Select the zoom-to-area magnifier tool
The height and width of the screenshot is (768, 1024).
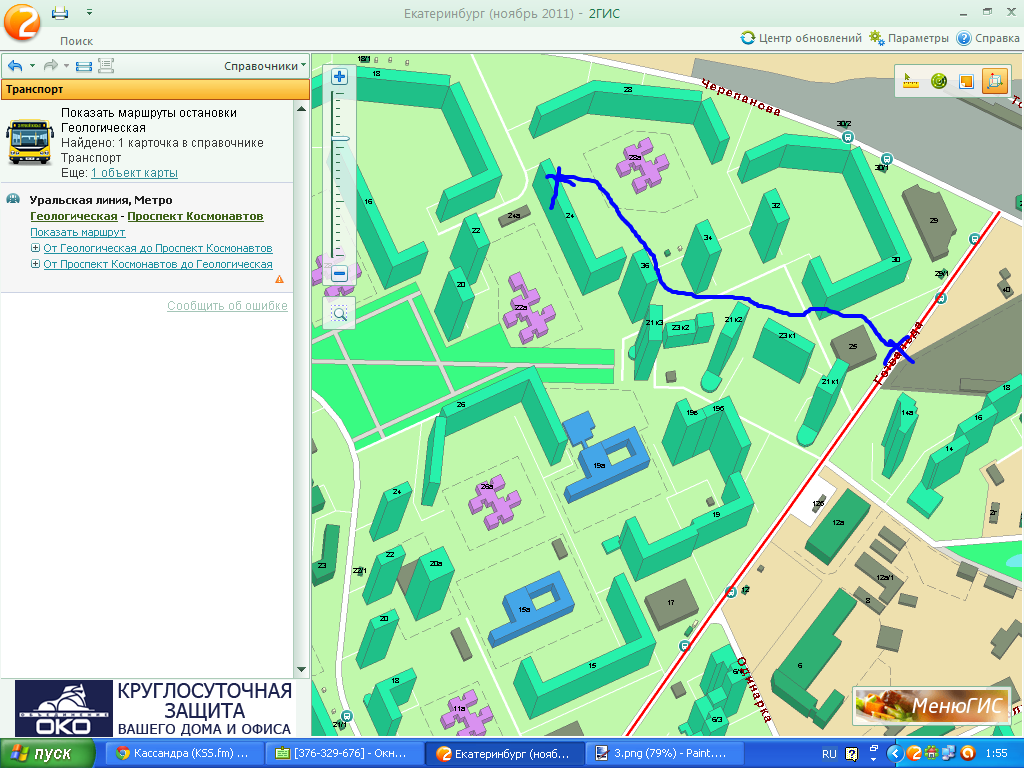340,314
